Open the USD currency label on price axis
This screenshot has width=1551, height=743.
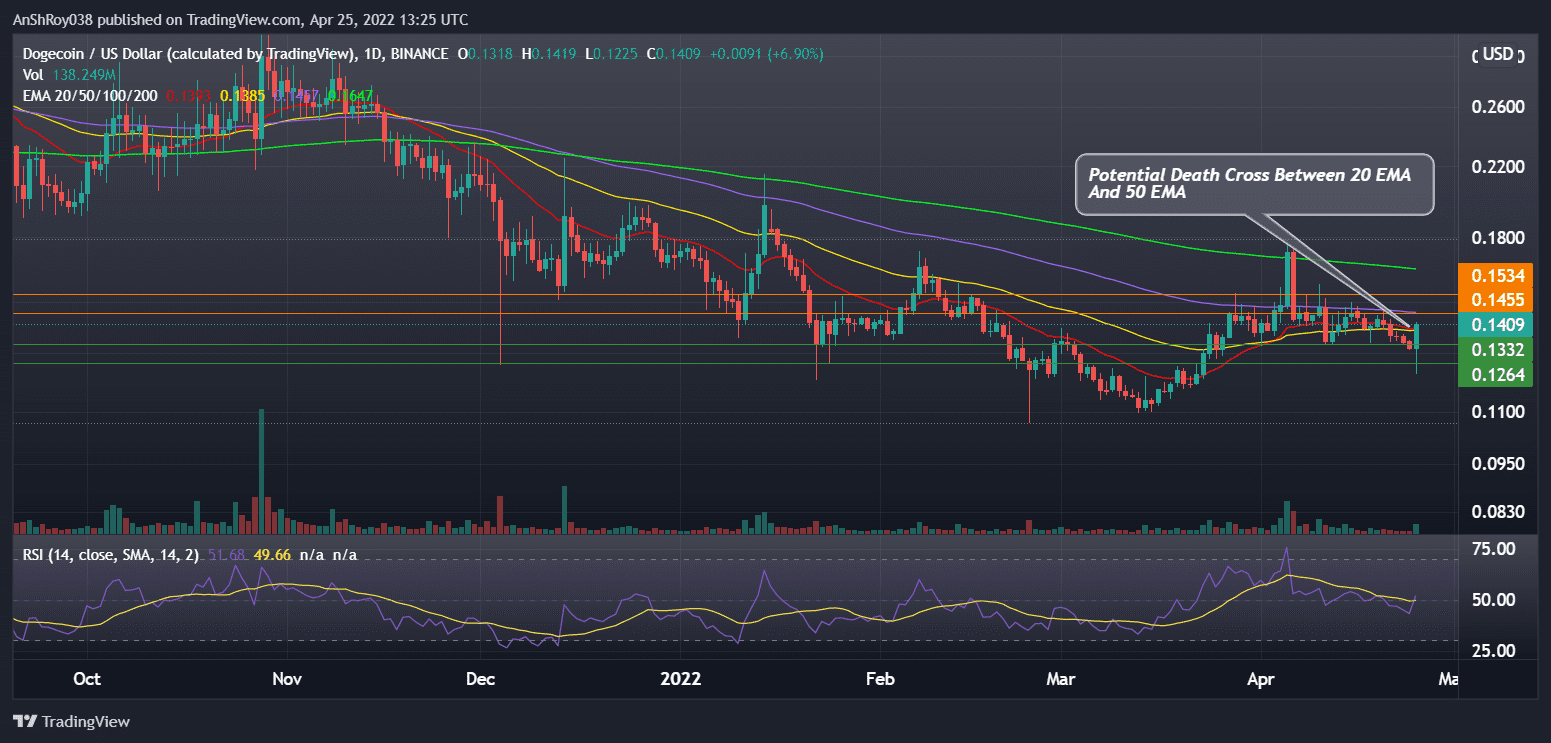(1498, 55)
